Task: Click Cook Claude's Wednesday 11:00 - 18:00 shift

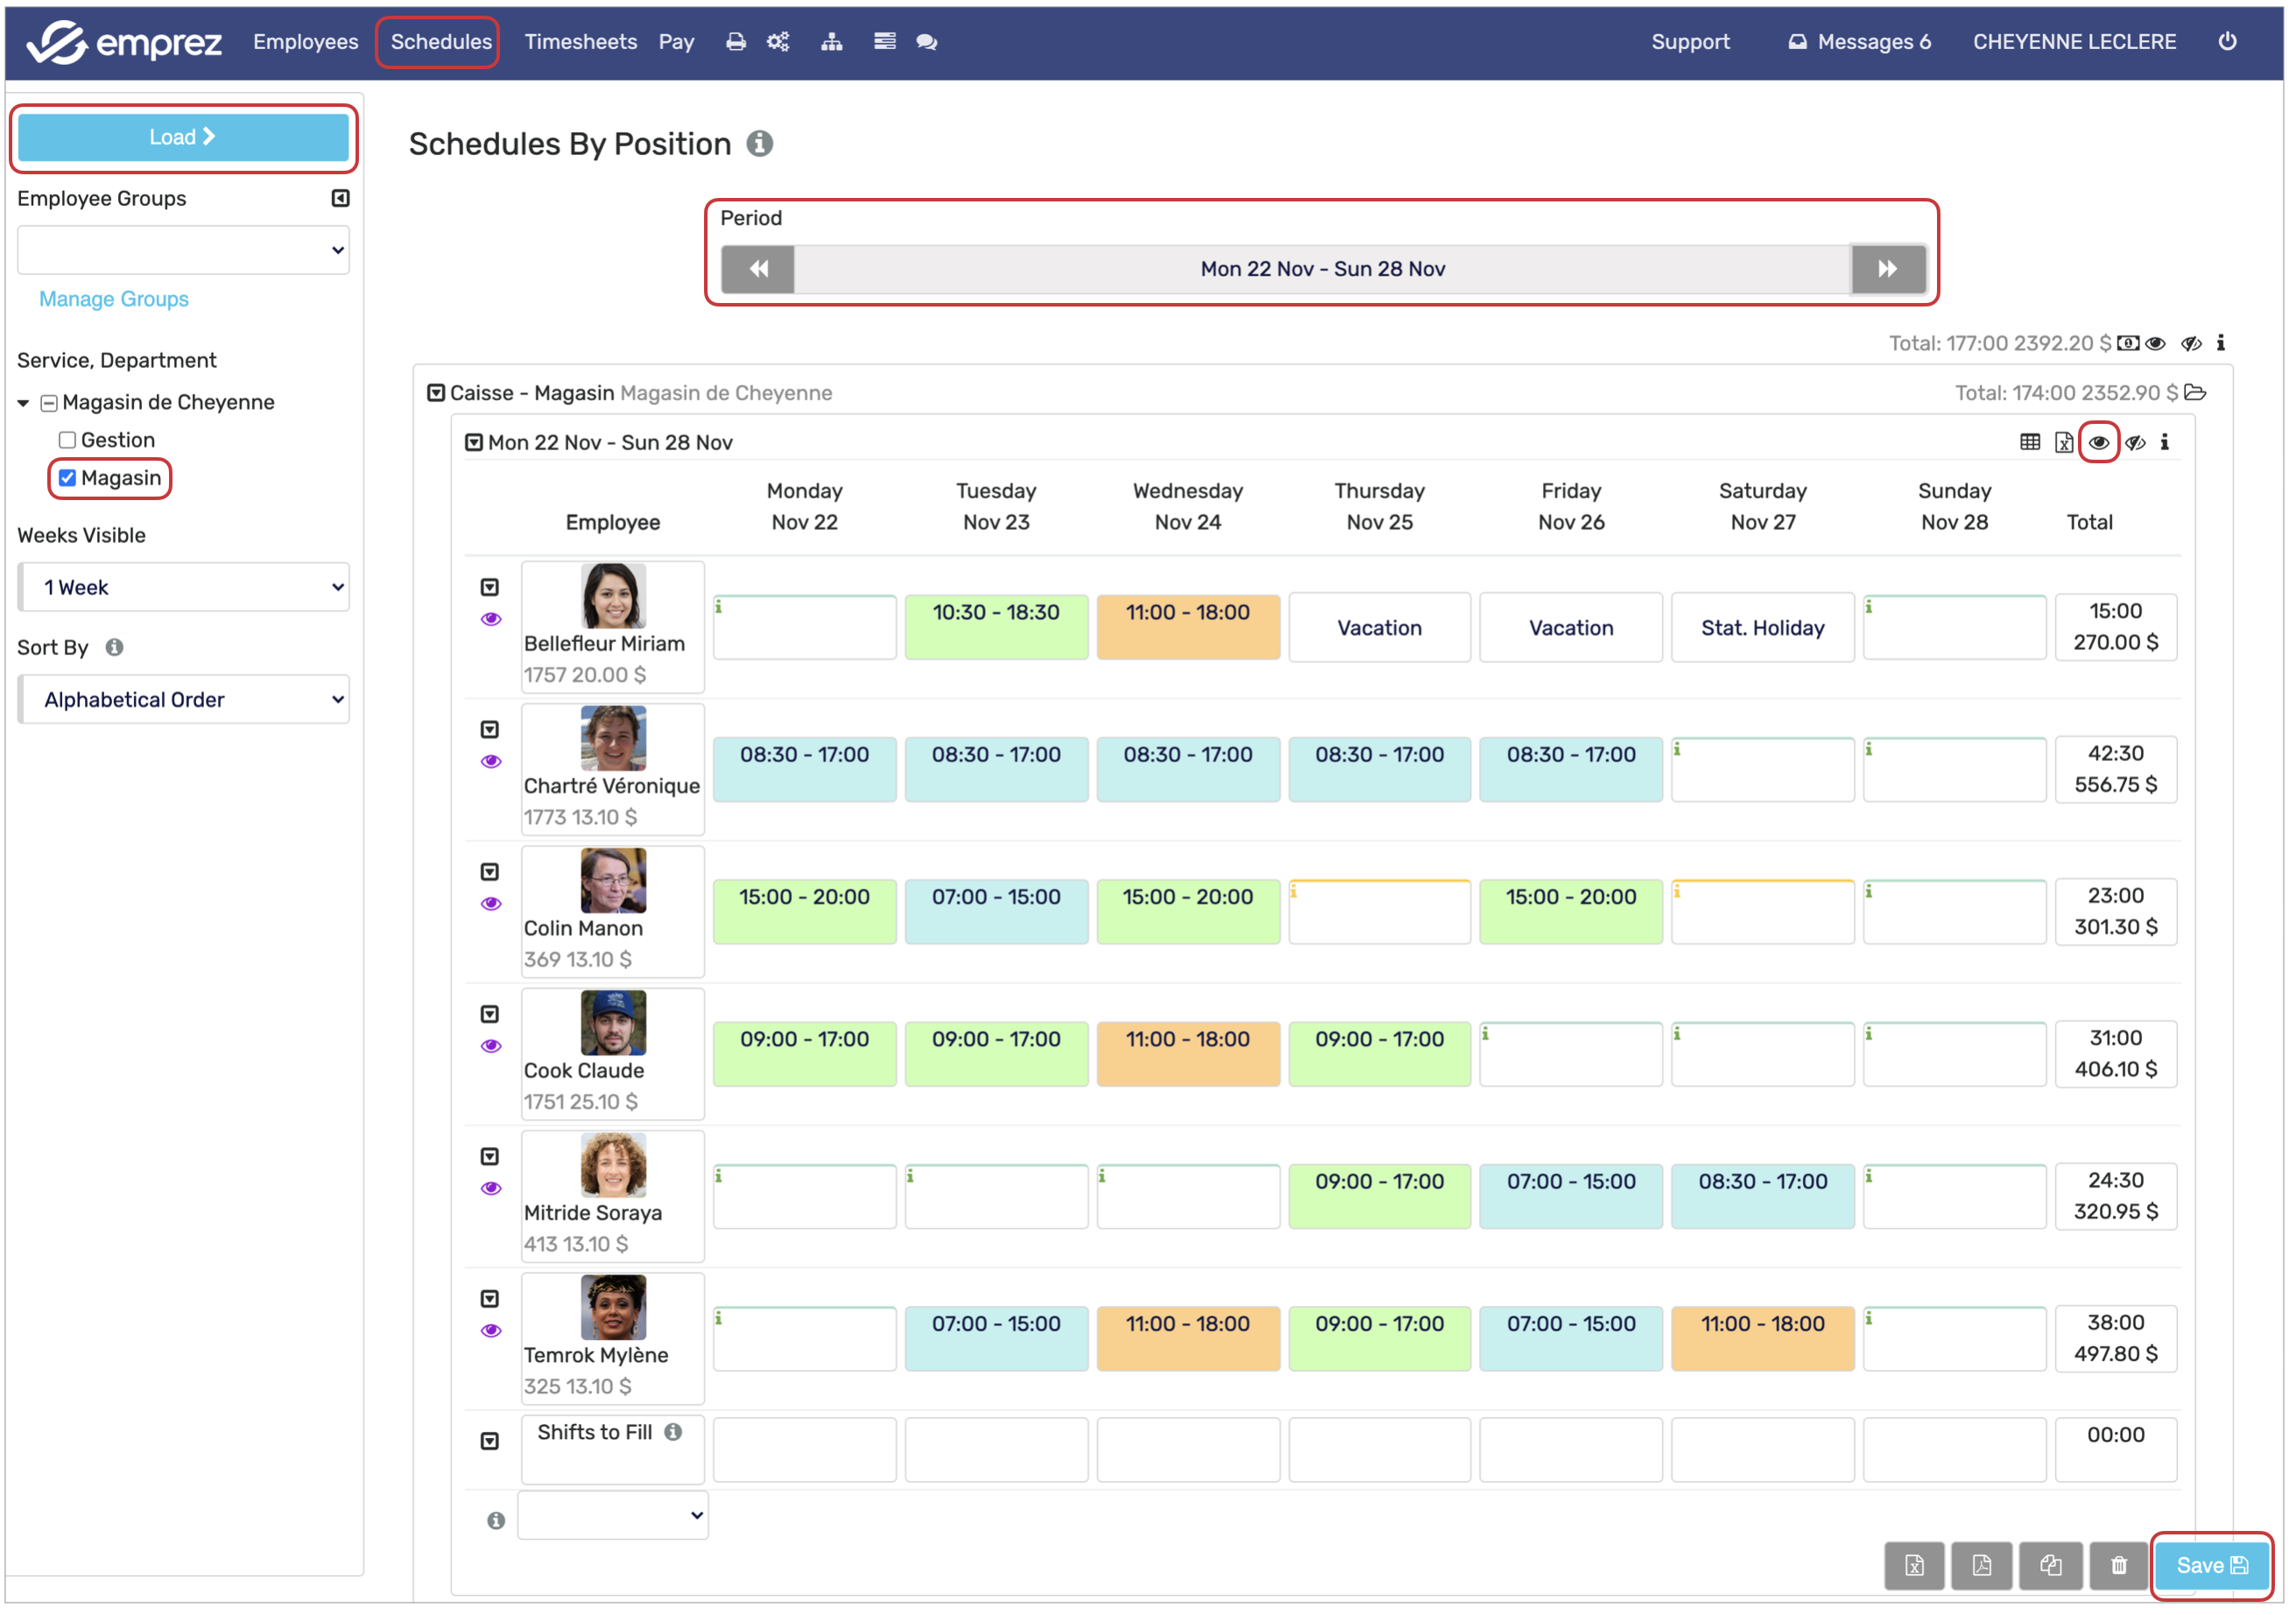Action: coord(1187,1053)
